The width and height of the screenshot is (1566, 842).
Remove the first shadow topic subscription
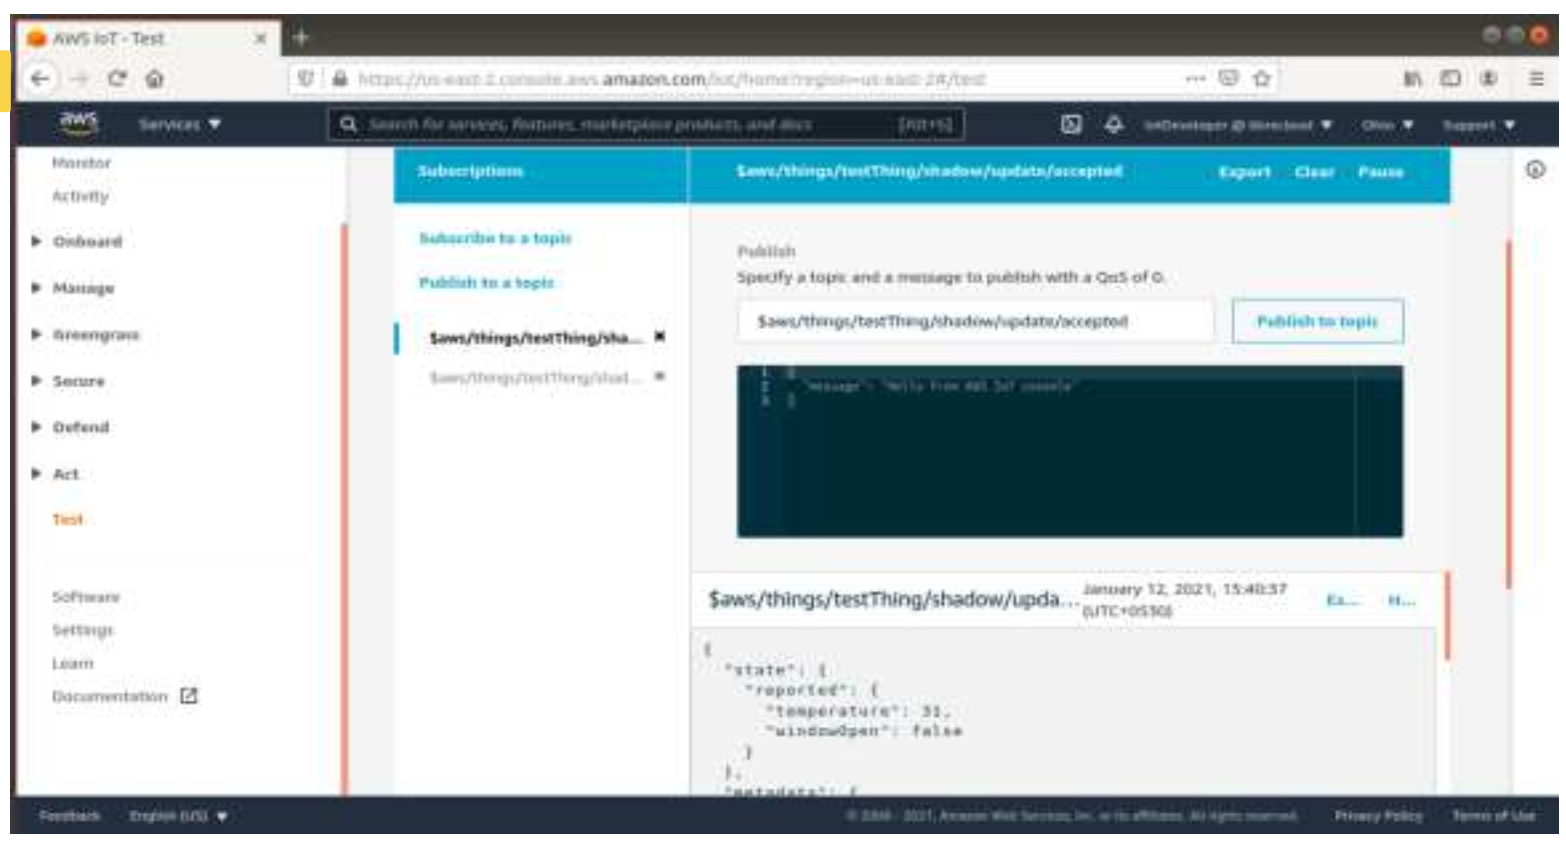pos(659,337)
